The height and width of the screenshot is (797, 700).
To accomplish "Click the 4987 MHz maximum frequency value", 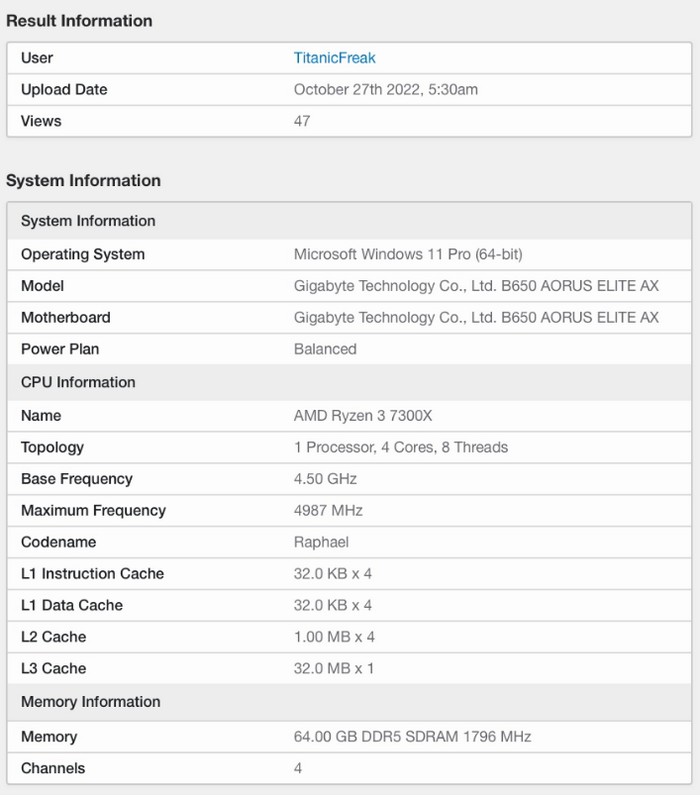I will tap(328, 511).
